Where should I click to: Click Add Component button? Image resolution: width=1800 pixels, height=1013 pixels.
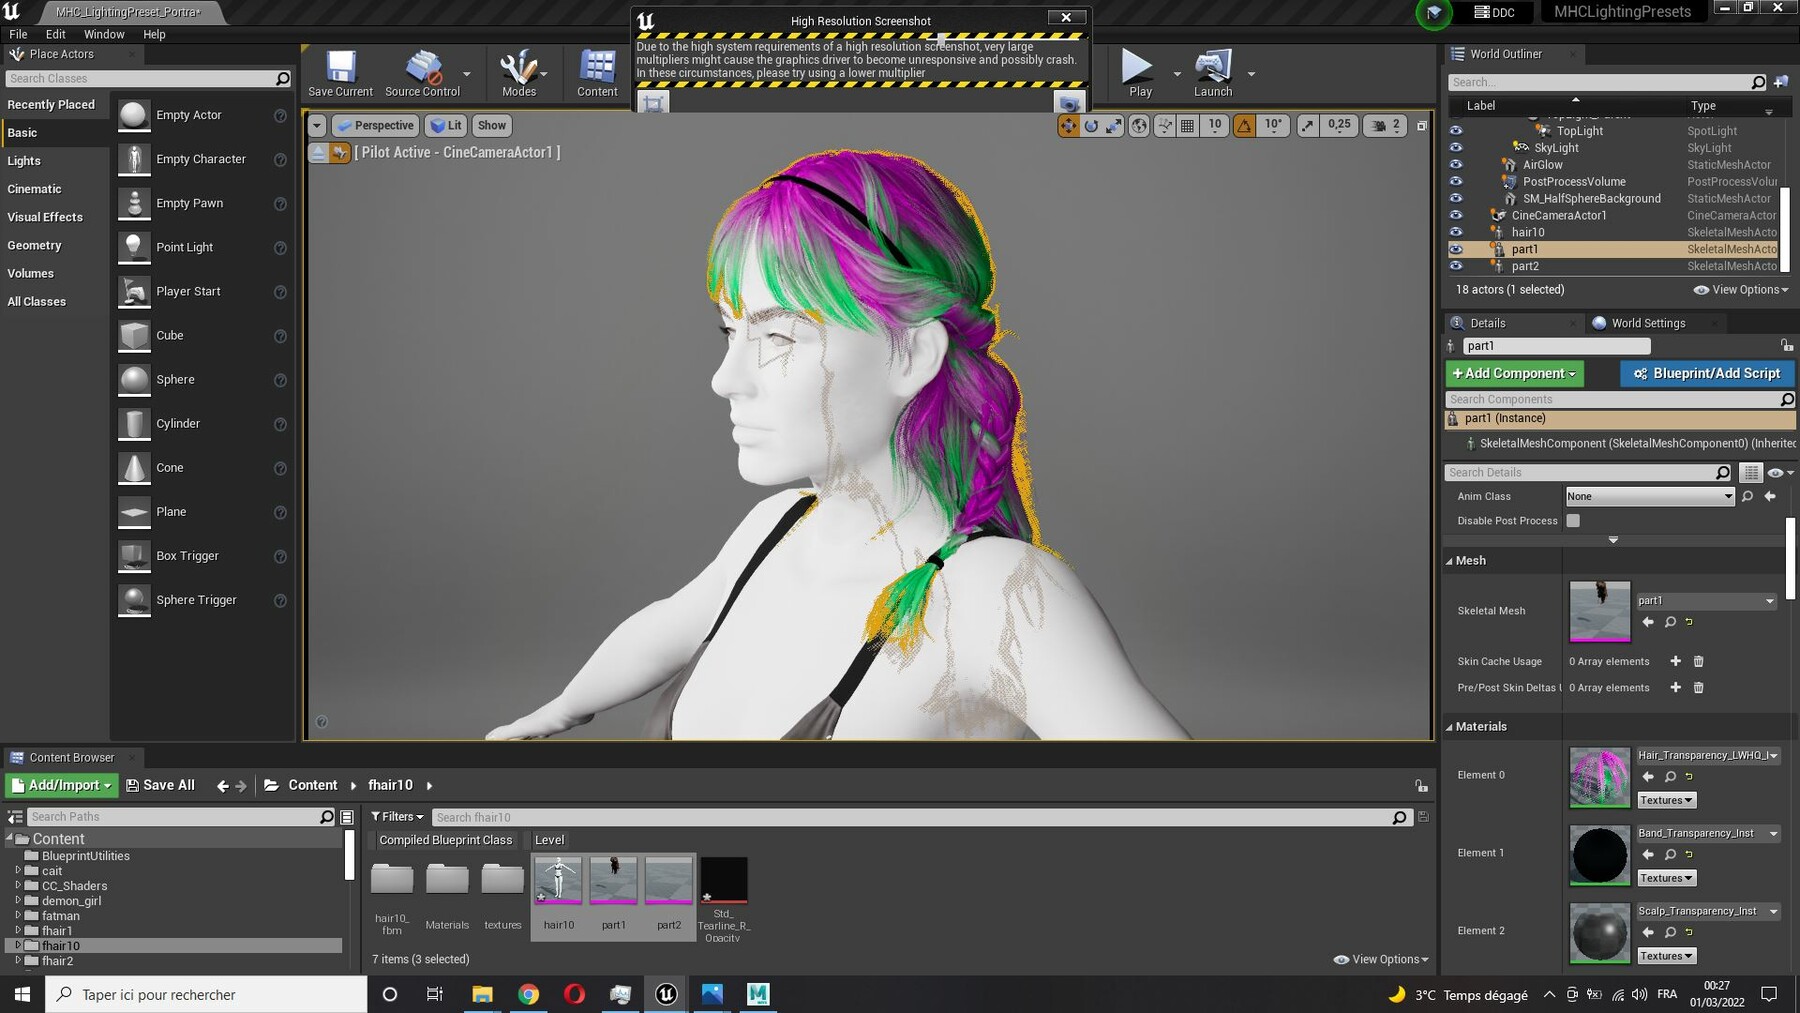1514,373
